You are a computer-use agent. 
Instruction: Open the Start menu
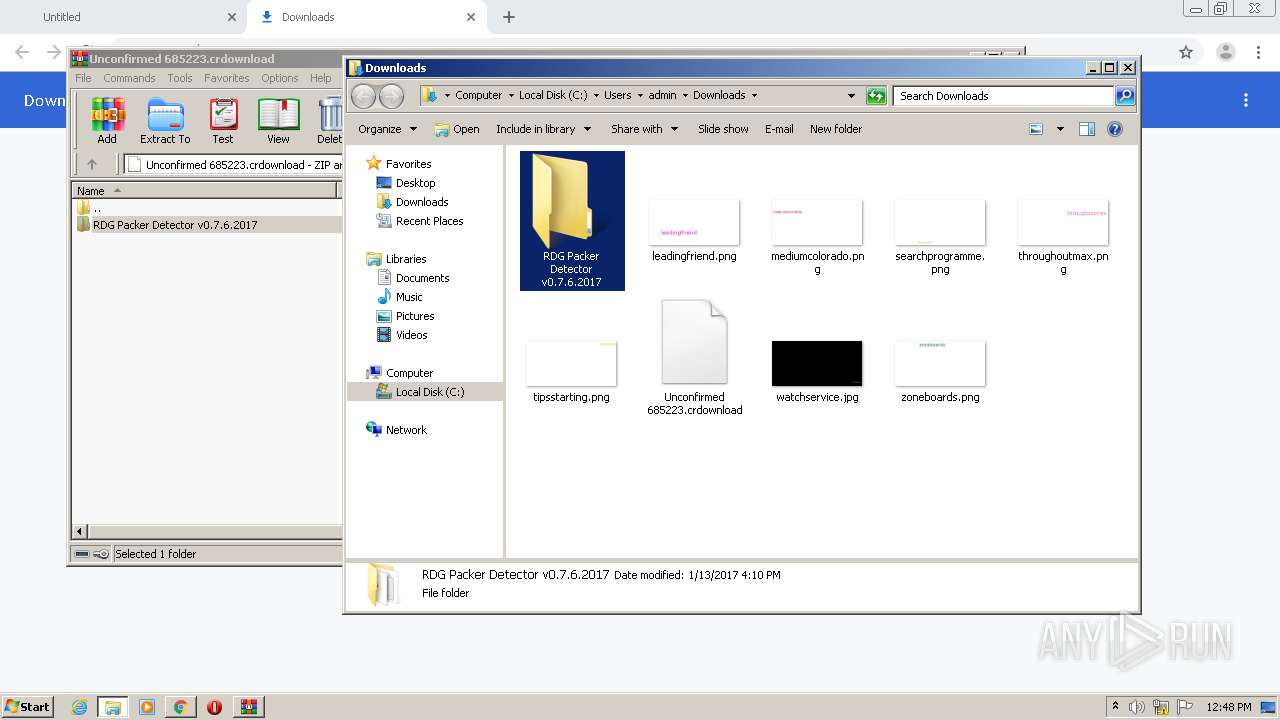[x=27, y=707]
